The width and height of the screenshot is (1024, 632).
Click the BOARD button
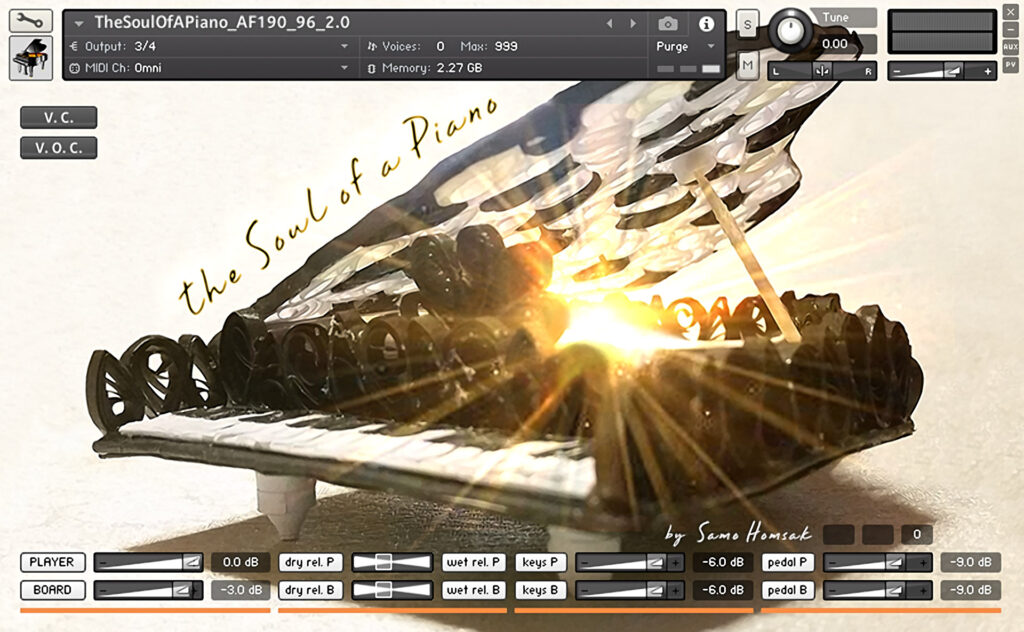pyautogui.click(x=52, y=590)
